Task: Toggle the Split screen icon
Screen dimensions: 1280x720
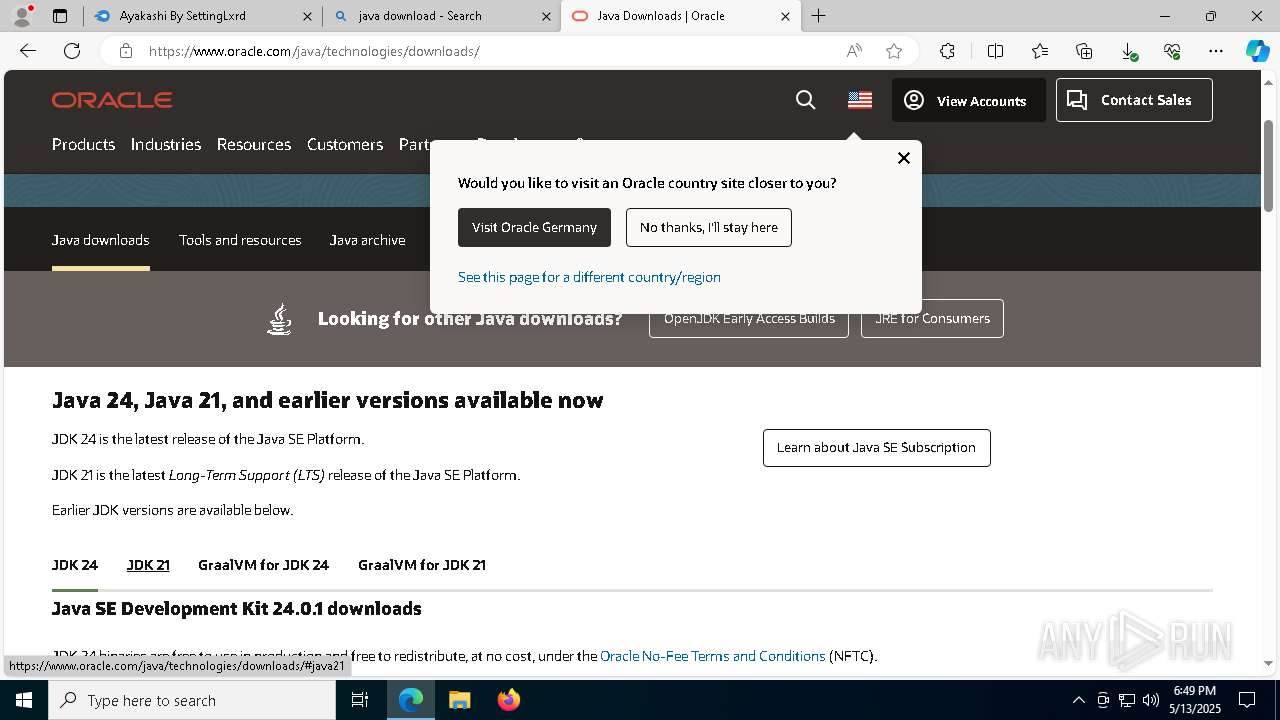Action: click(x=995, y=51)
